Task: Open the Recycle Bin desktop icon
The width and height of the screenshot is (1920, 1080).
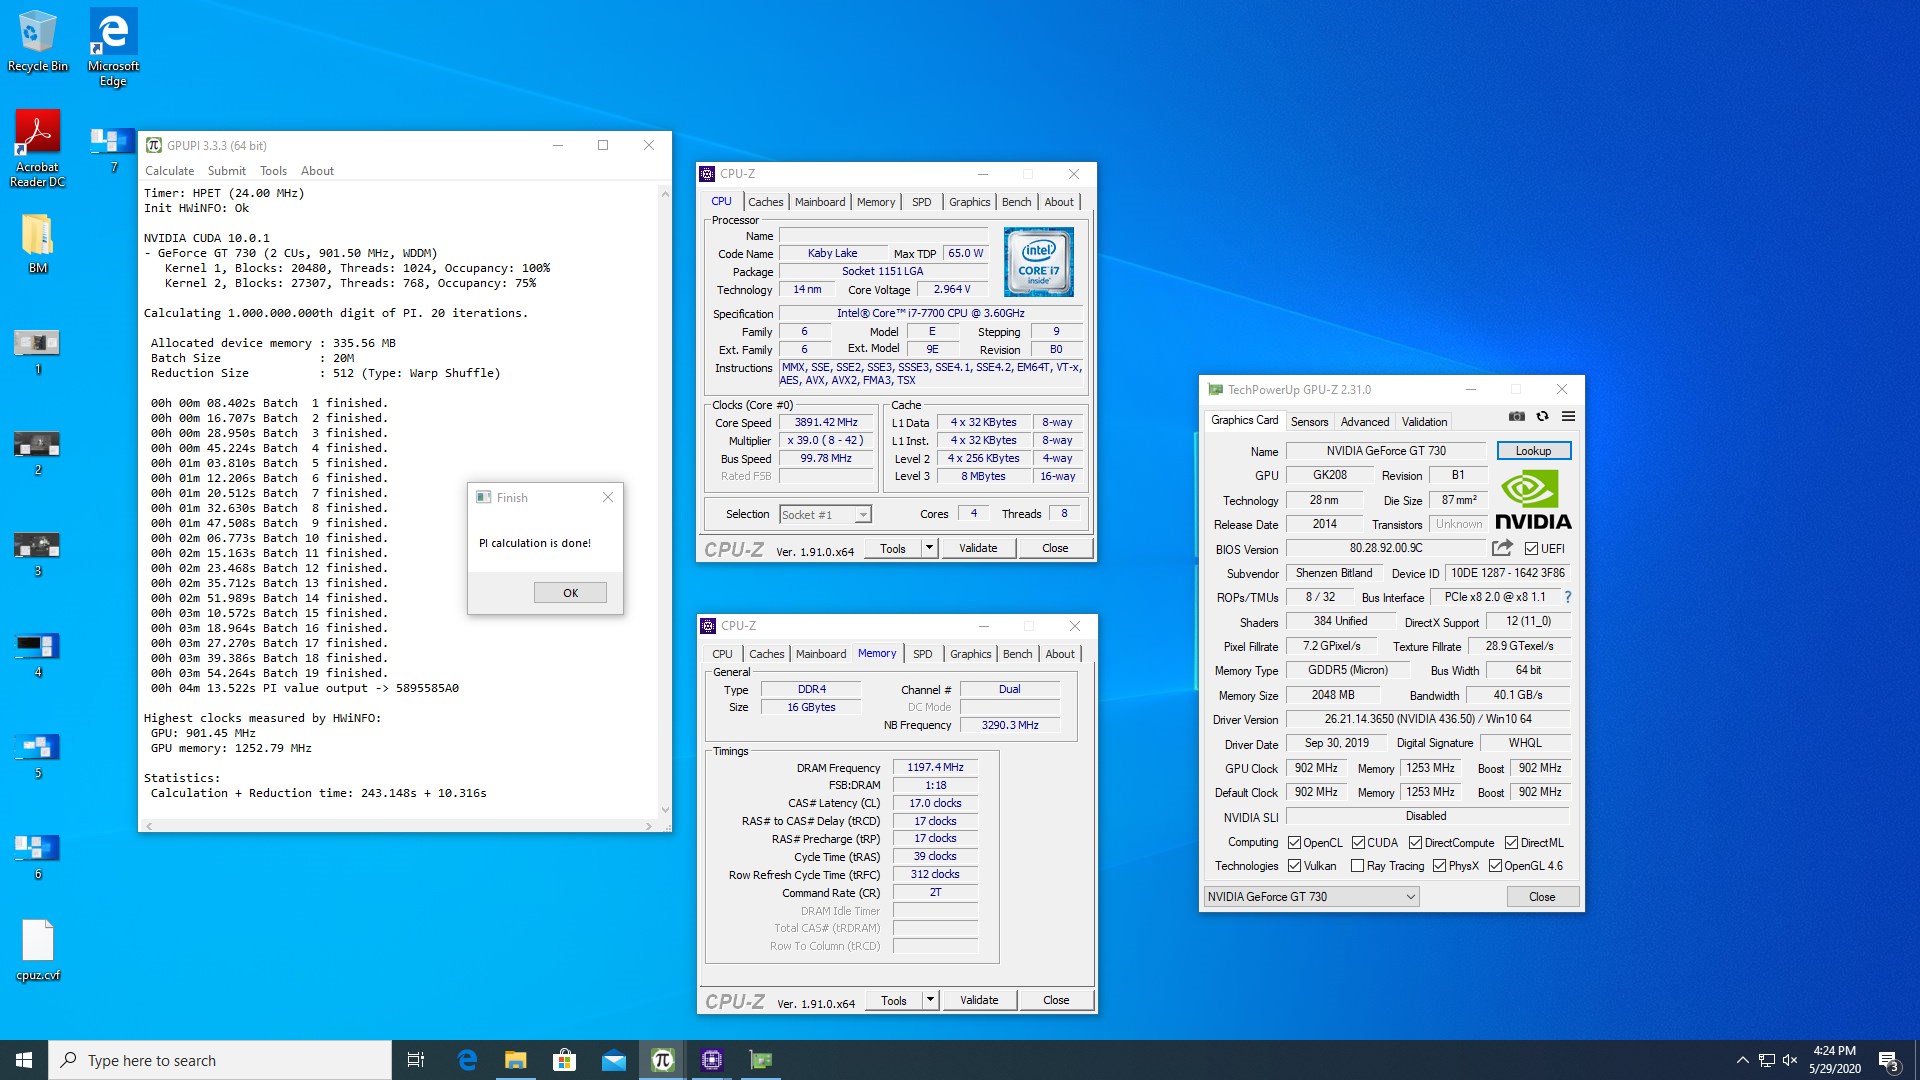Action: (x=38, y=42)
